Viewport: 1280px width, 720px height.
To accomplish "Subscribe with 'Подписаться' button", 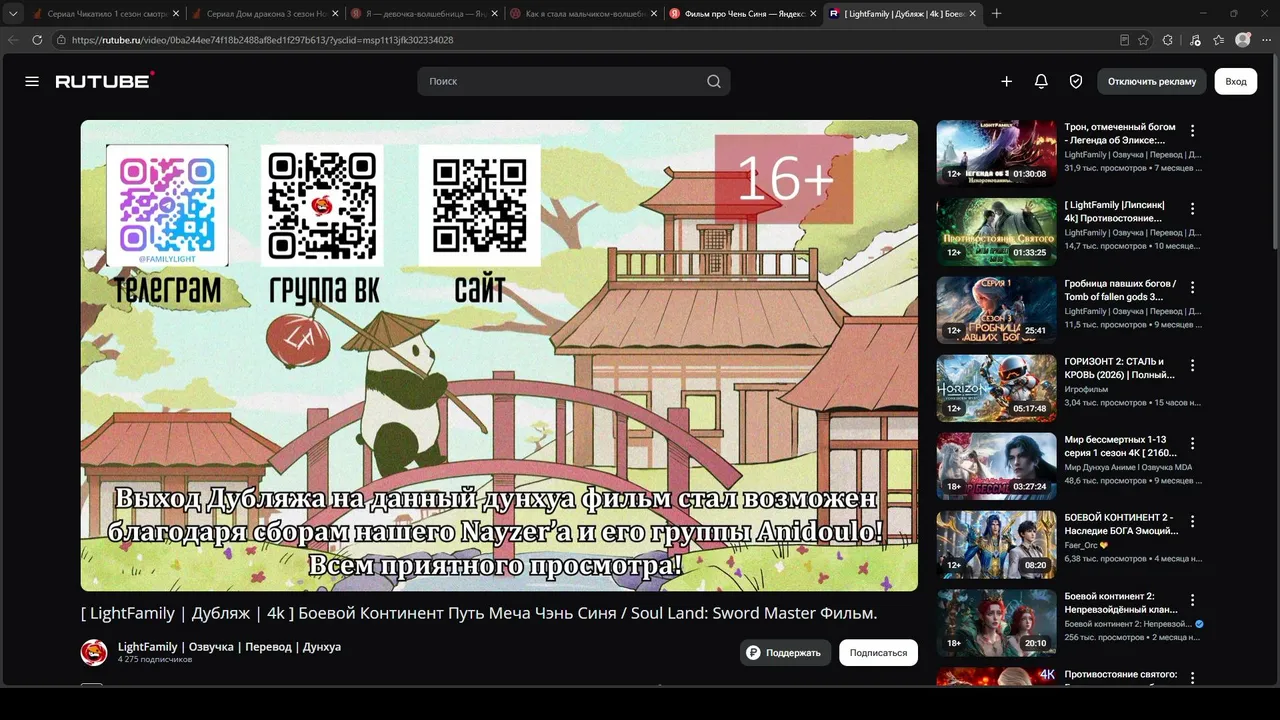I will [x=878, y=653].
